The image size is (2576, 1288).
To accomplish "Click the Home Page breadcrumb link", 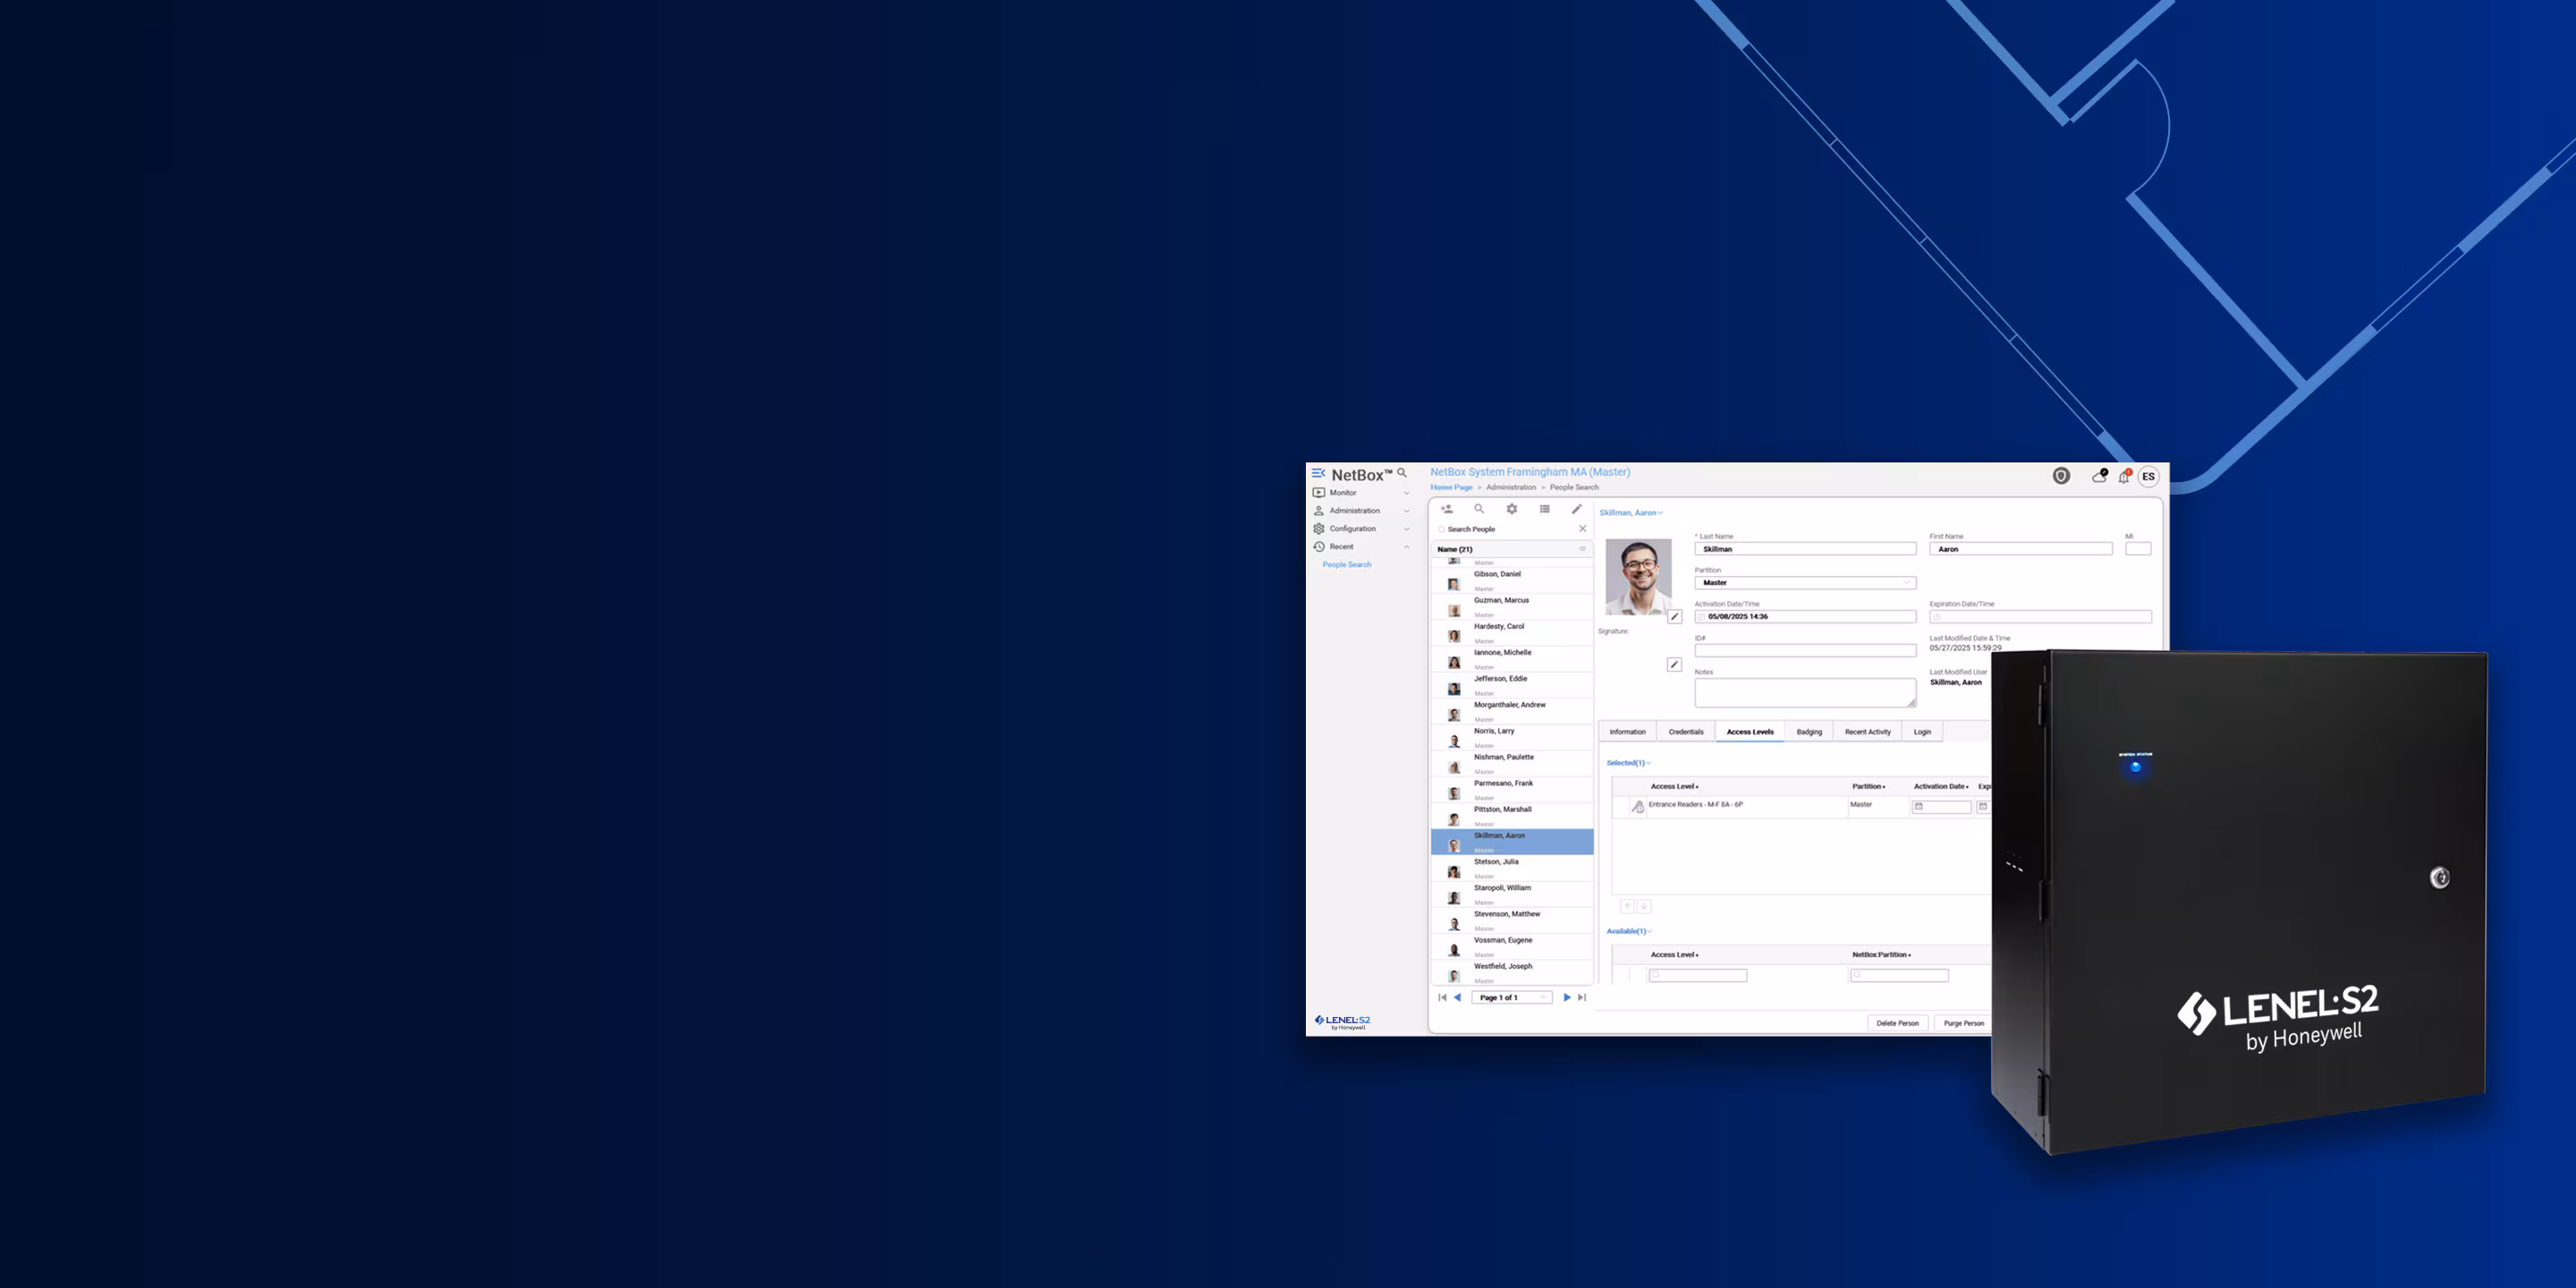I will pos(1451,488).
